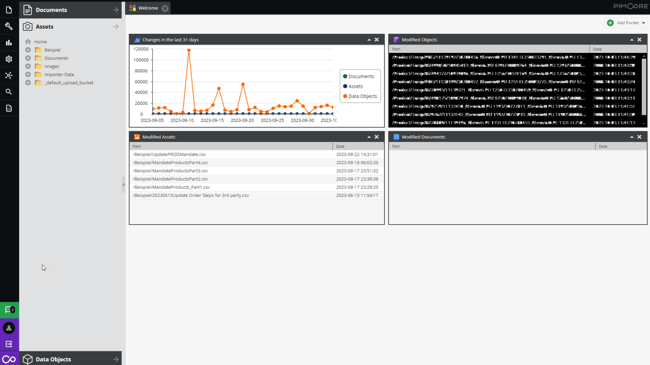650x365 pixels.
Task: Collapse the Modified Assets portlet
Action: [369, 137]
